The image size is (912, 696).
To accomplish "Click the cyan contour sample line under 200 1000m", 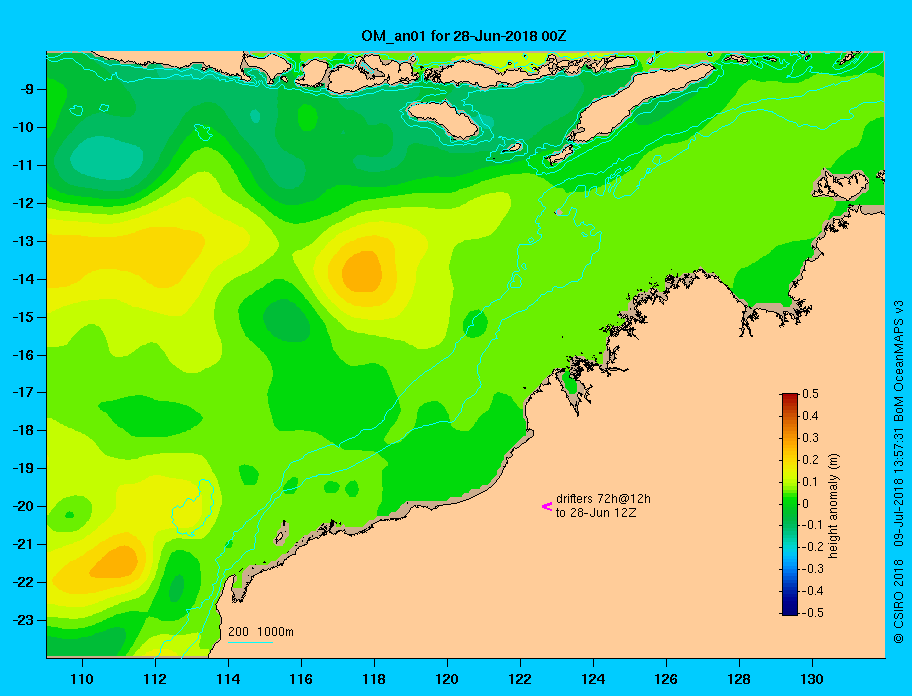I will pos(250,642).
